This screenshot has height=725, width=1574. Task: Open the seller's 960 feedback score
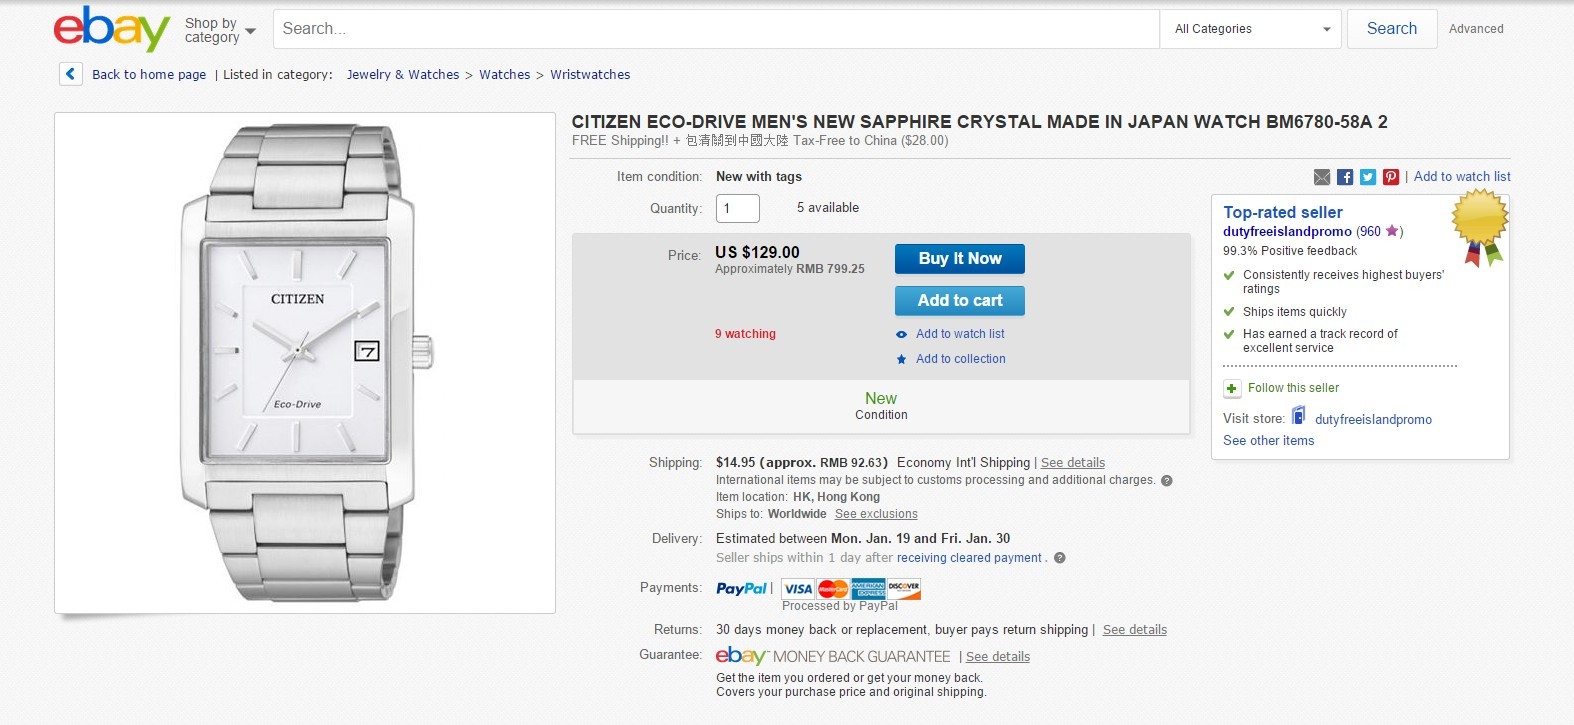(1369, 232)
